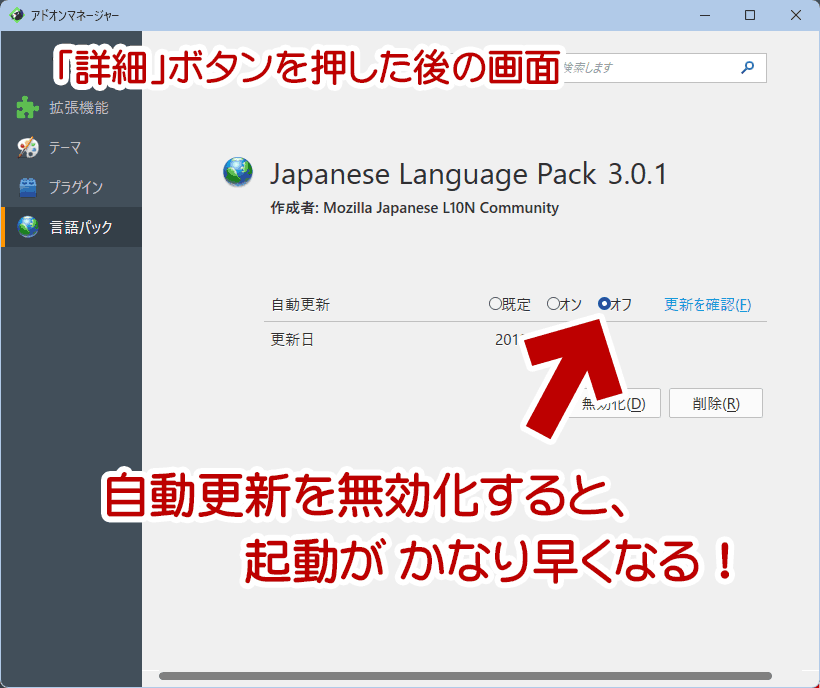Image resolution: width=820 pixels, height=688 pixels.
Task: Click the horizontal scrollbar at the bottom
Action: tap(465, 676)
